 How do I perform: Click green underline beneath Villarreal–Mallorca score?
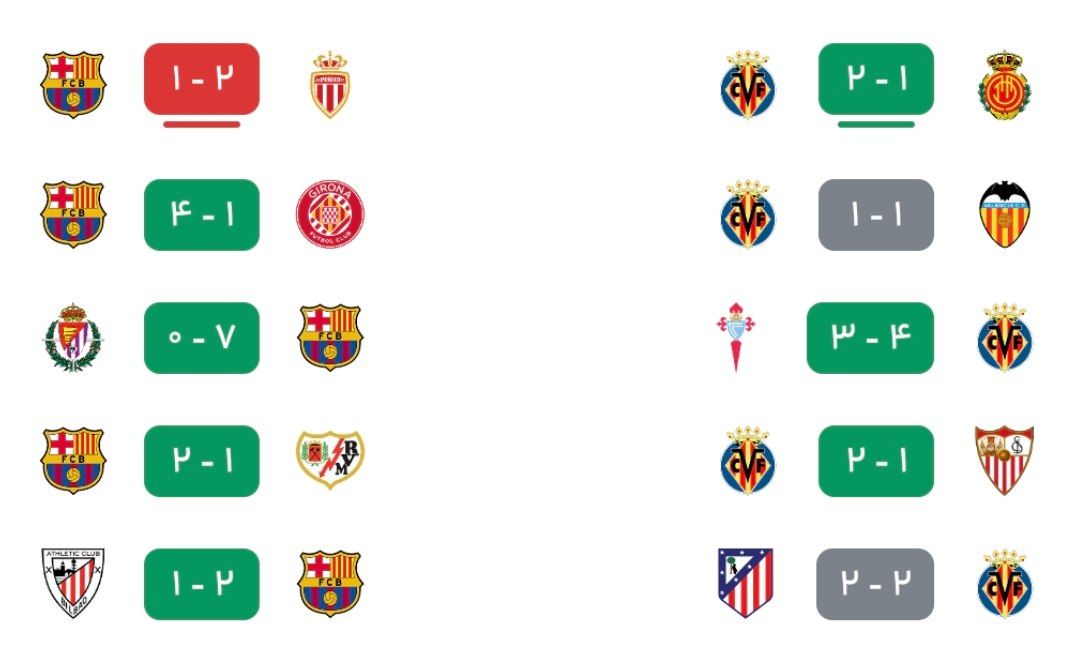(x=876, y=125)
